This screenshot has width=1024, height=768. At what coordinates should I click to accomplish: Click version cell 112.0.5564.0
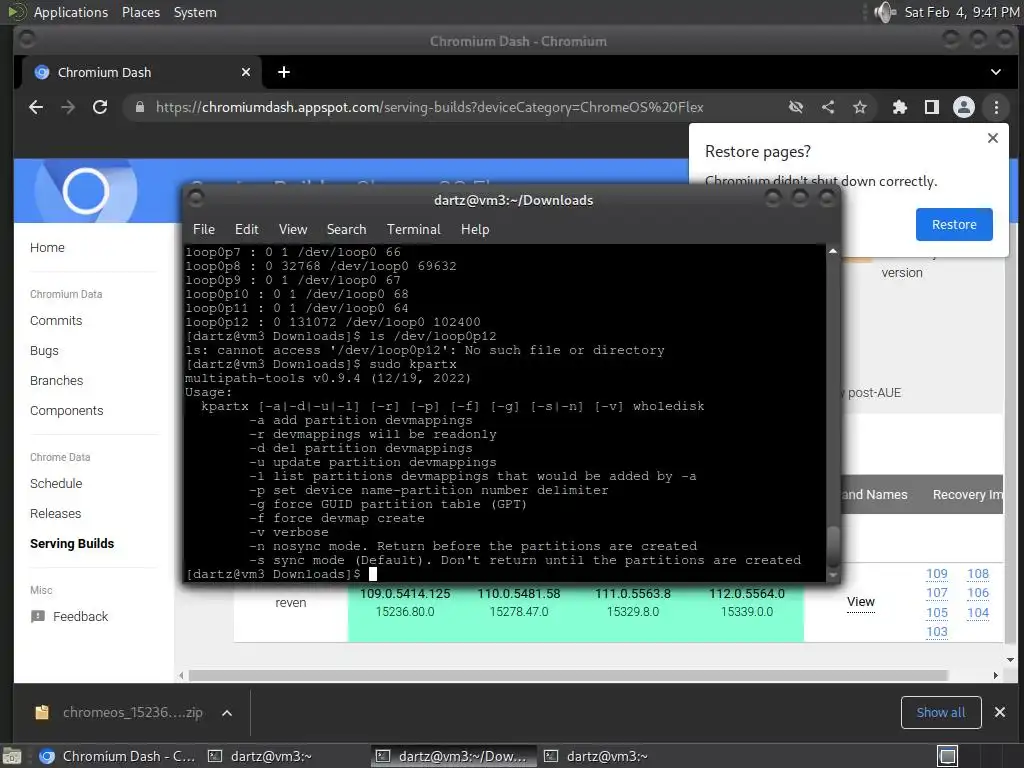(747, 594)
